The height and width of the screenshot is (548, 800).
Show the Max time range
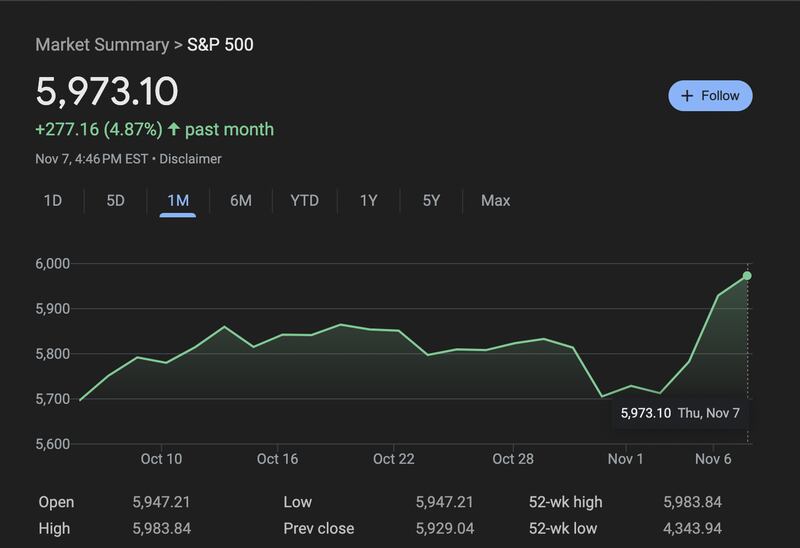(x=495, y=200)
